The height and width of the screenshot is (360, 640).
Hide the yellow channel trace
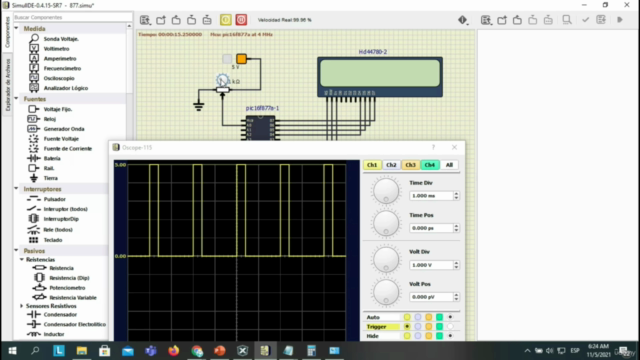click(407, 336)
